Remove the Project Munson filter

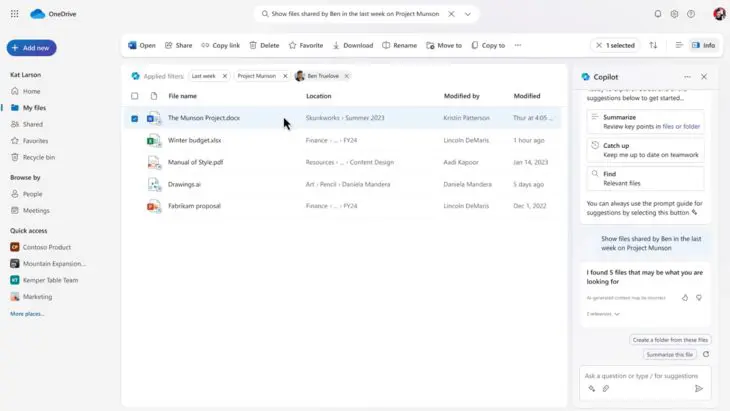coord(285,76)
